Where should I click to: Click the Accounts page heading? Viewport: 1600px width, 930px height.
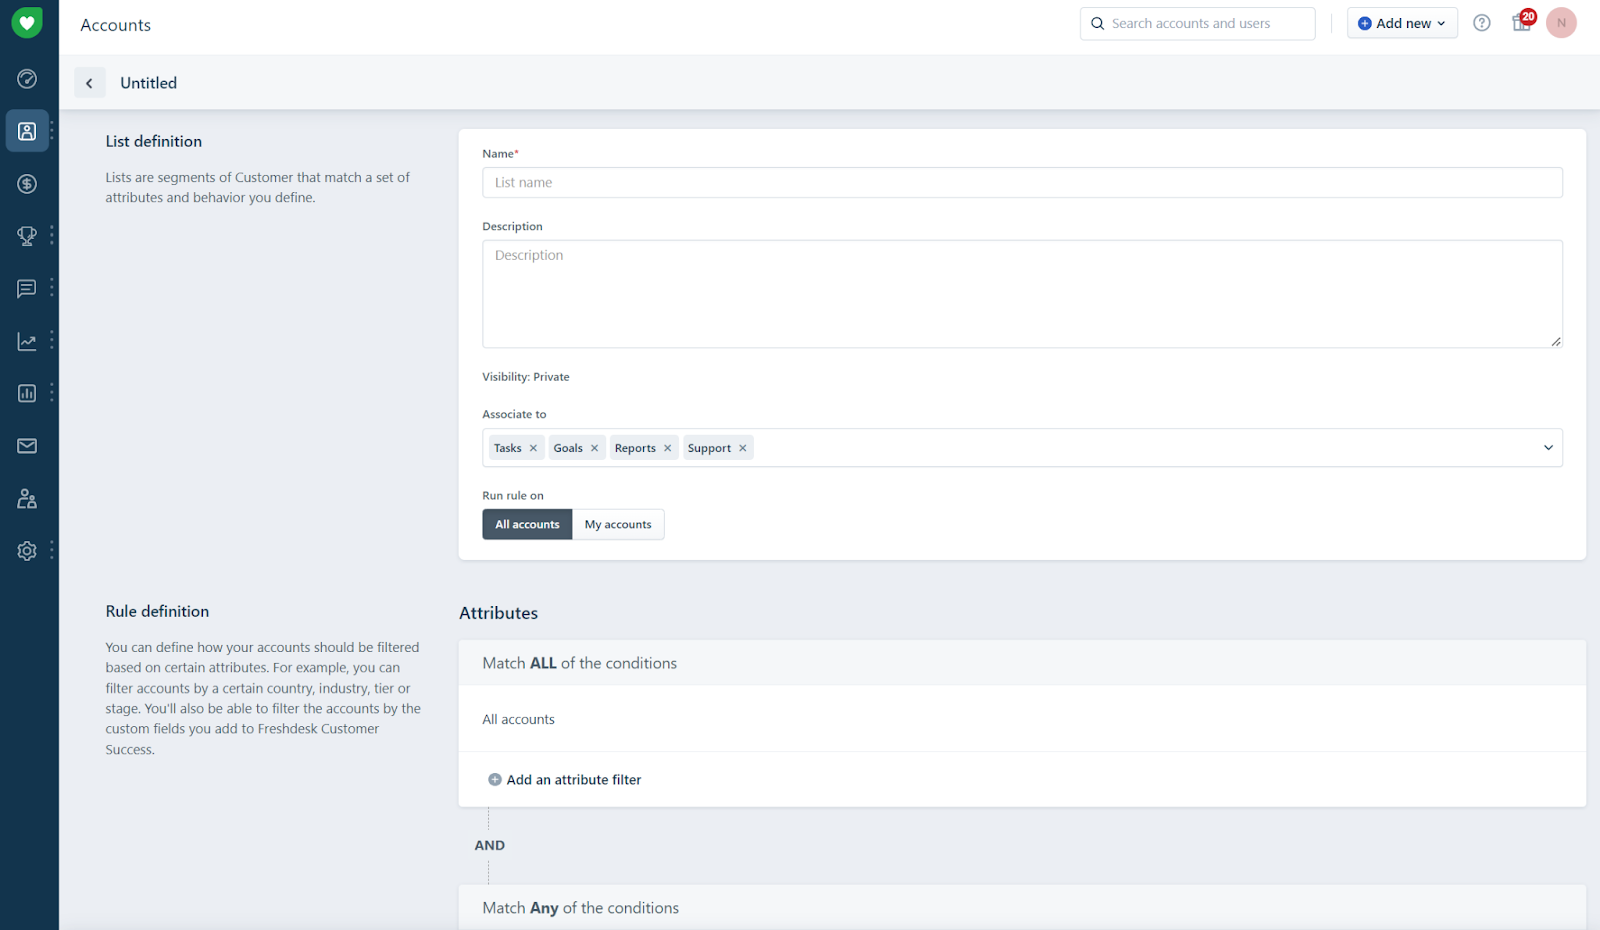pos(116,25)
